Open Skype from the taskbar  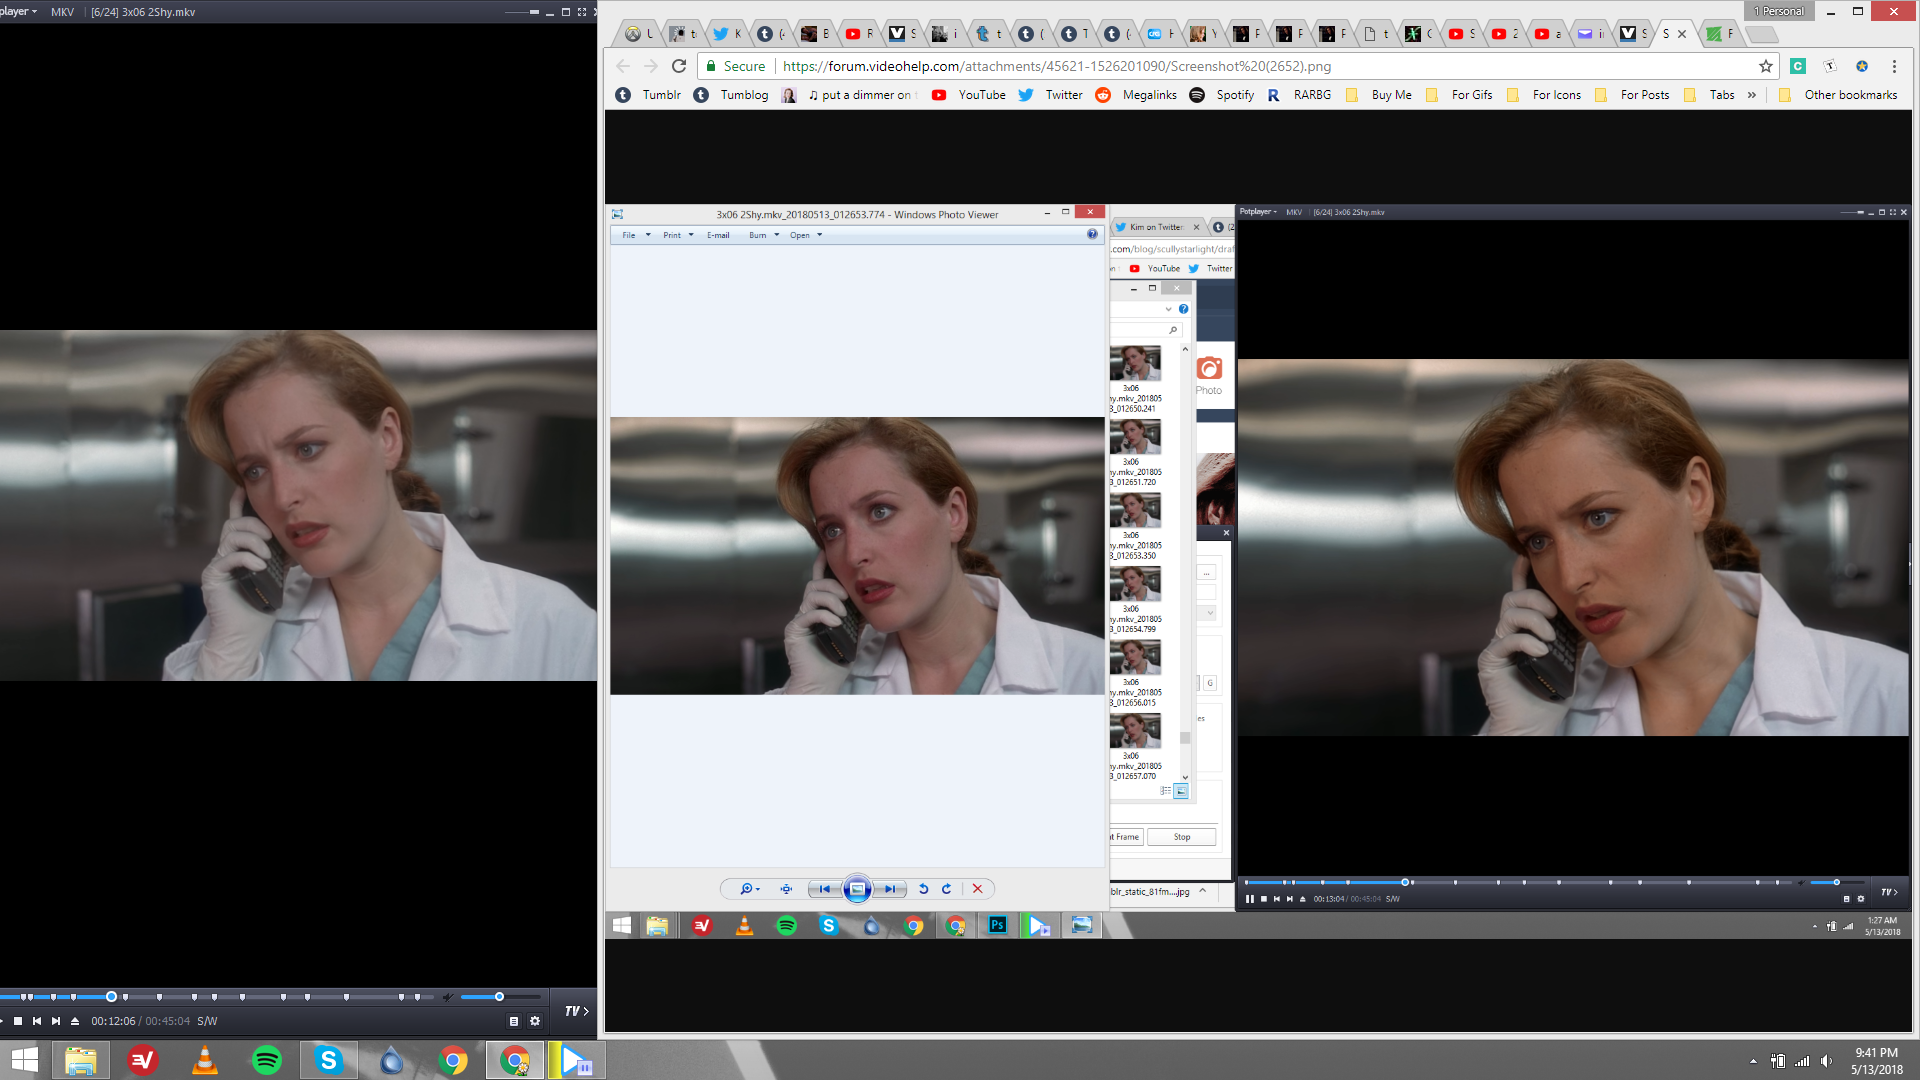click(x=328, y=1060)
